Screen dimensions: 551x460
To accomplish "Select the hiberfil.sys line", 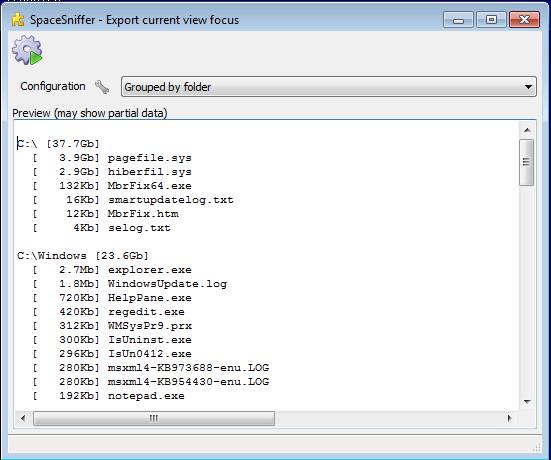I will tap(112, 172).
